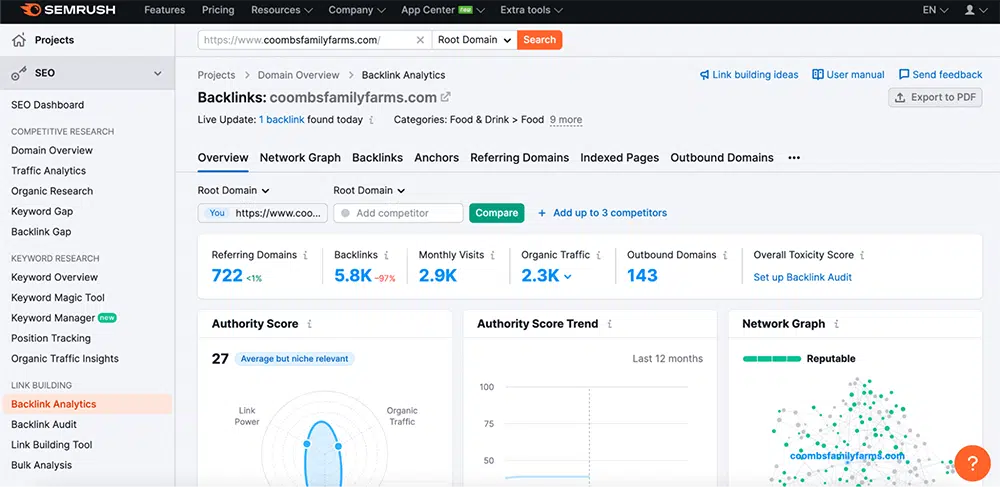Screen dimensions: 1000x487
Task: Click the Export to PDF button
Action: (x=935, y=97)
